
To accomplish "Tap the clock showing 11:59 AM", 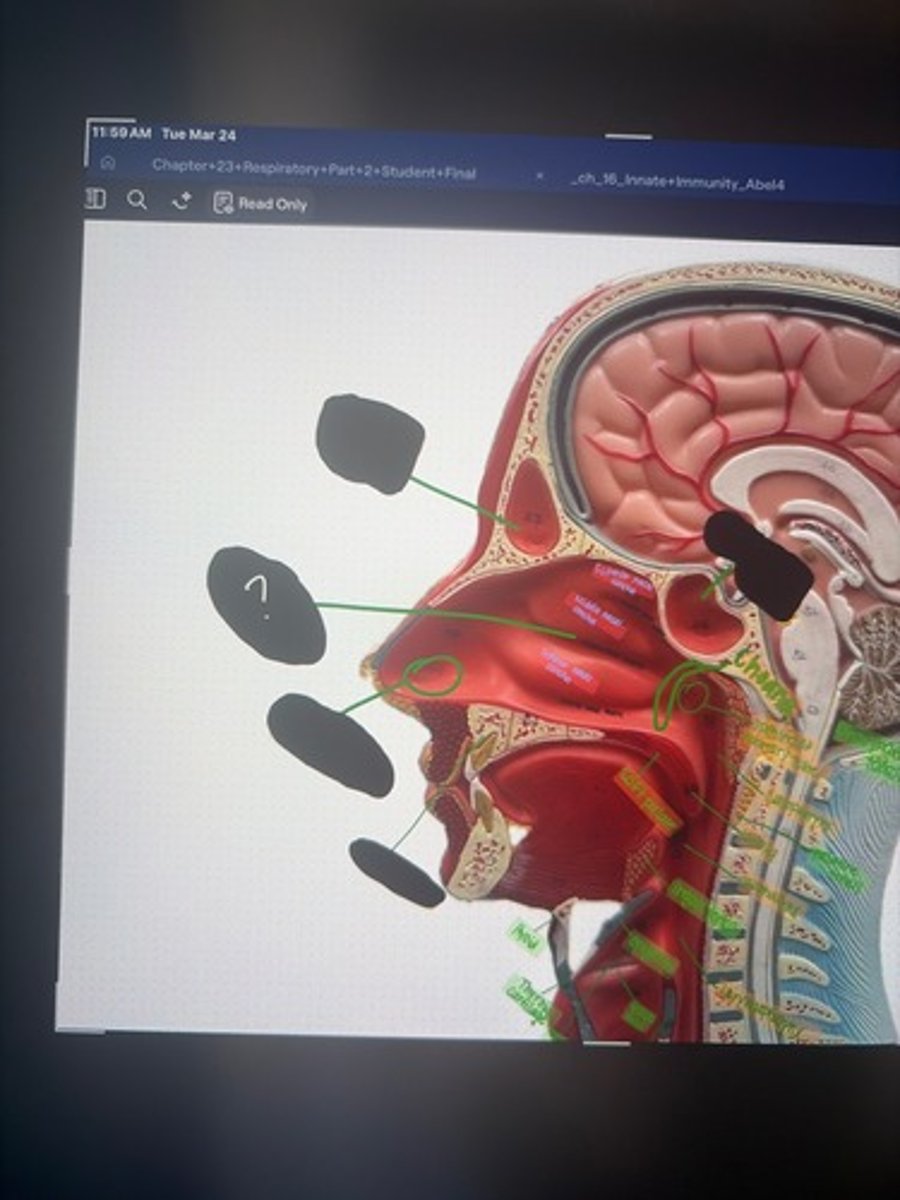I will (123, 133).
